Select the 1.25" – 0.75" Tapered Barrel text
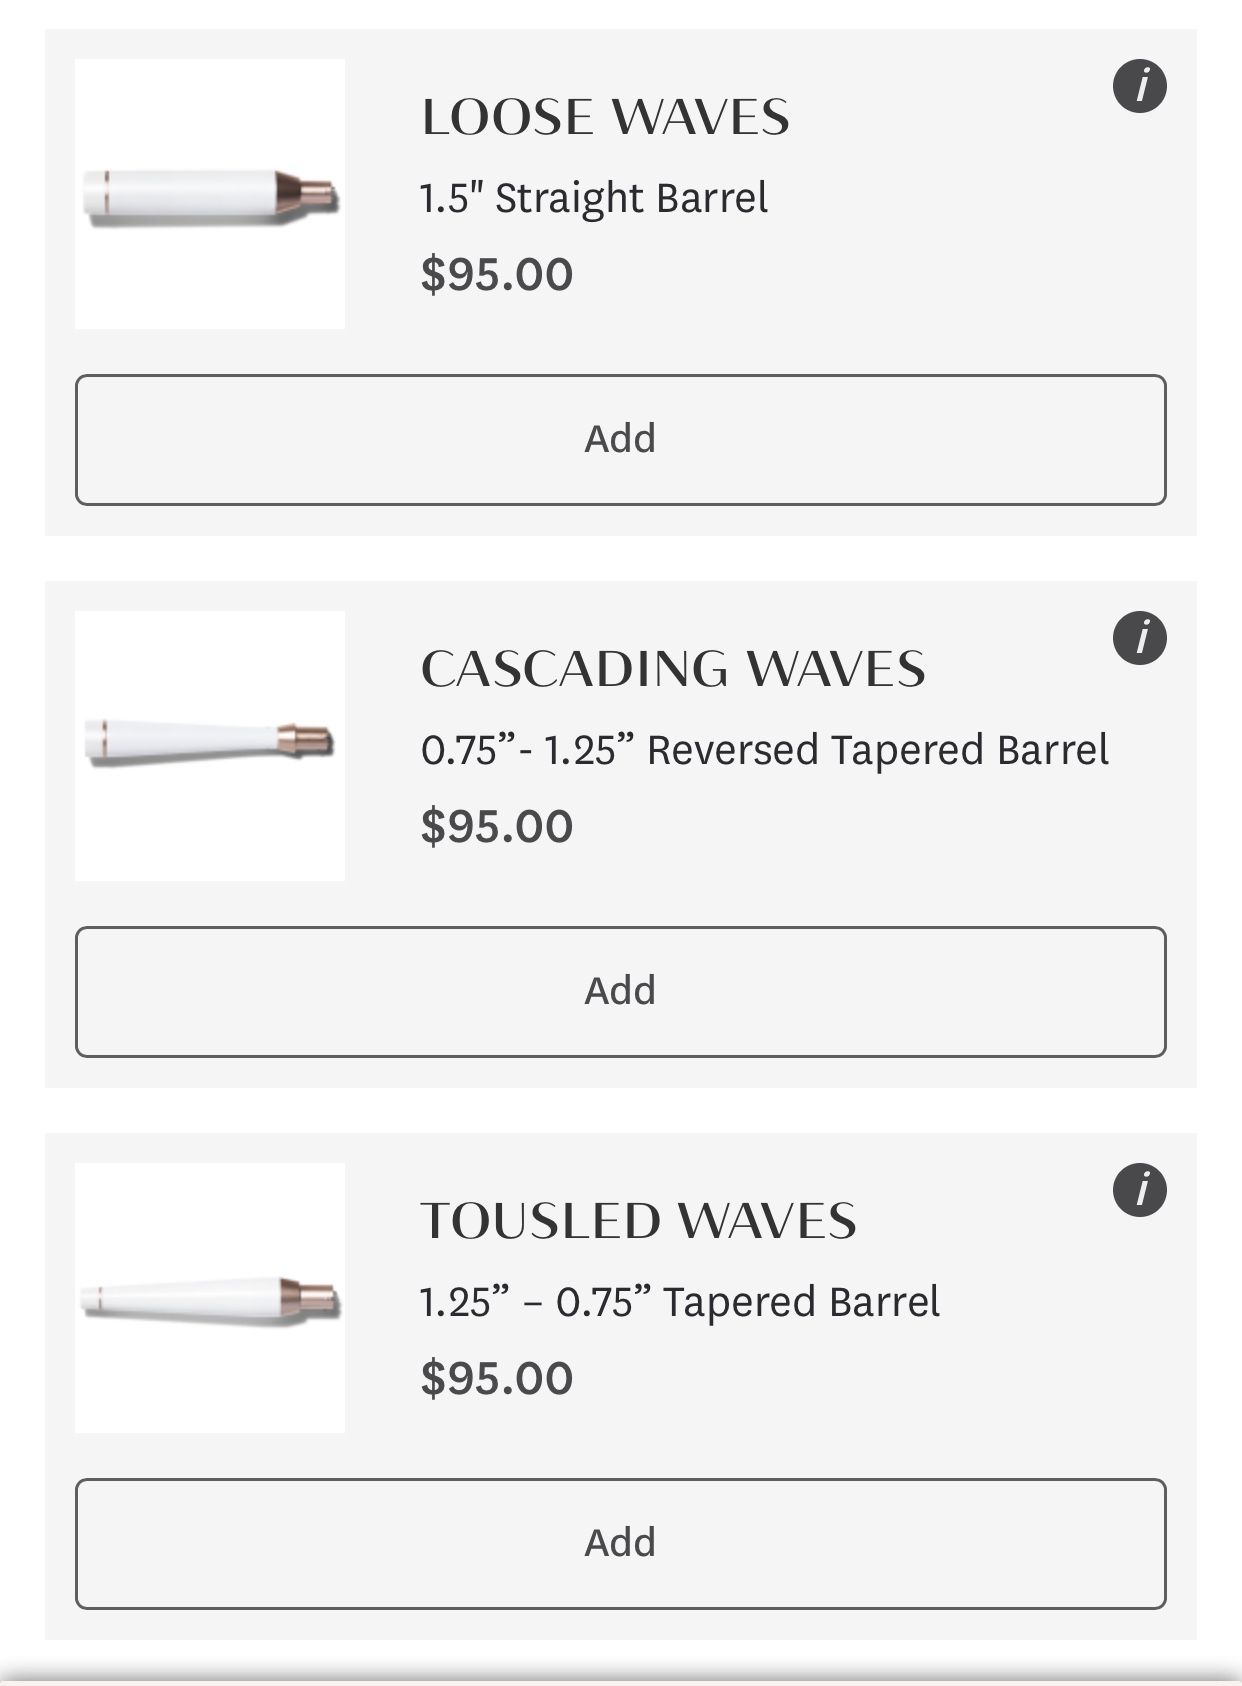The image size is (1242, 1686). point(680,1302)
